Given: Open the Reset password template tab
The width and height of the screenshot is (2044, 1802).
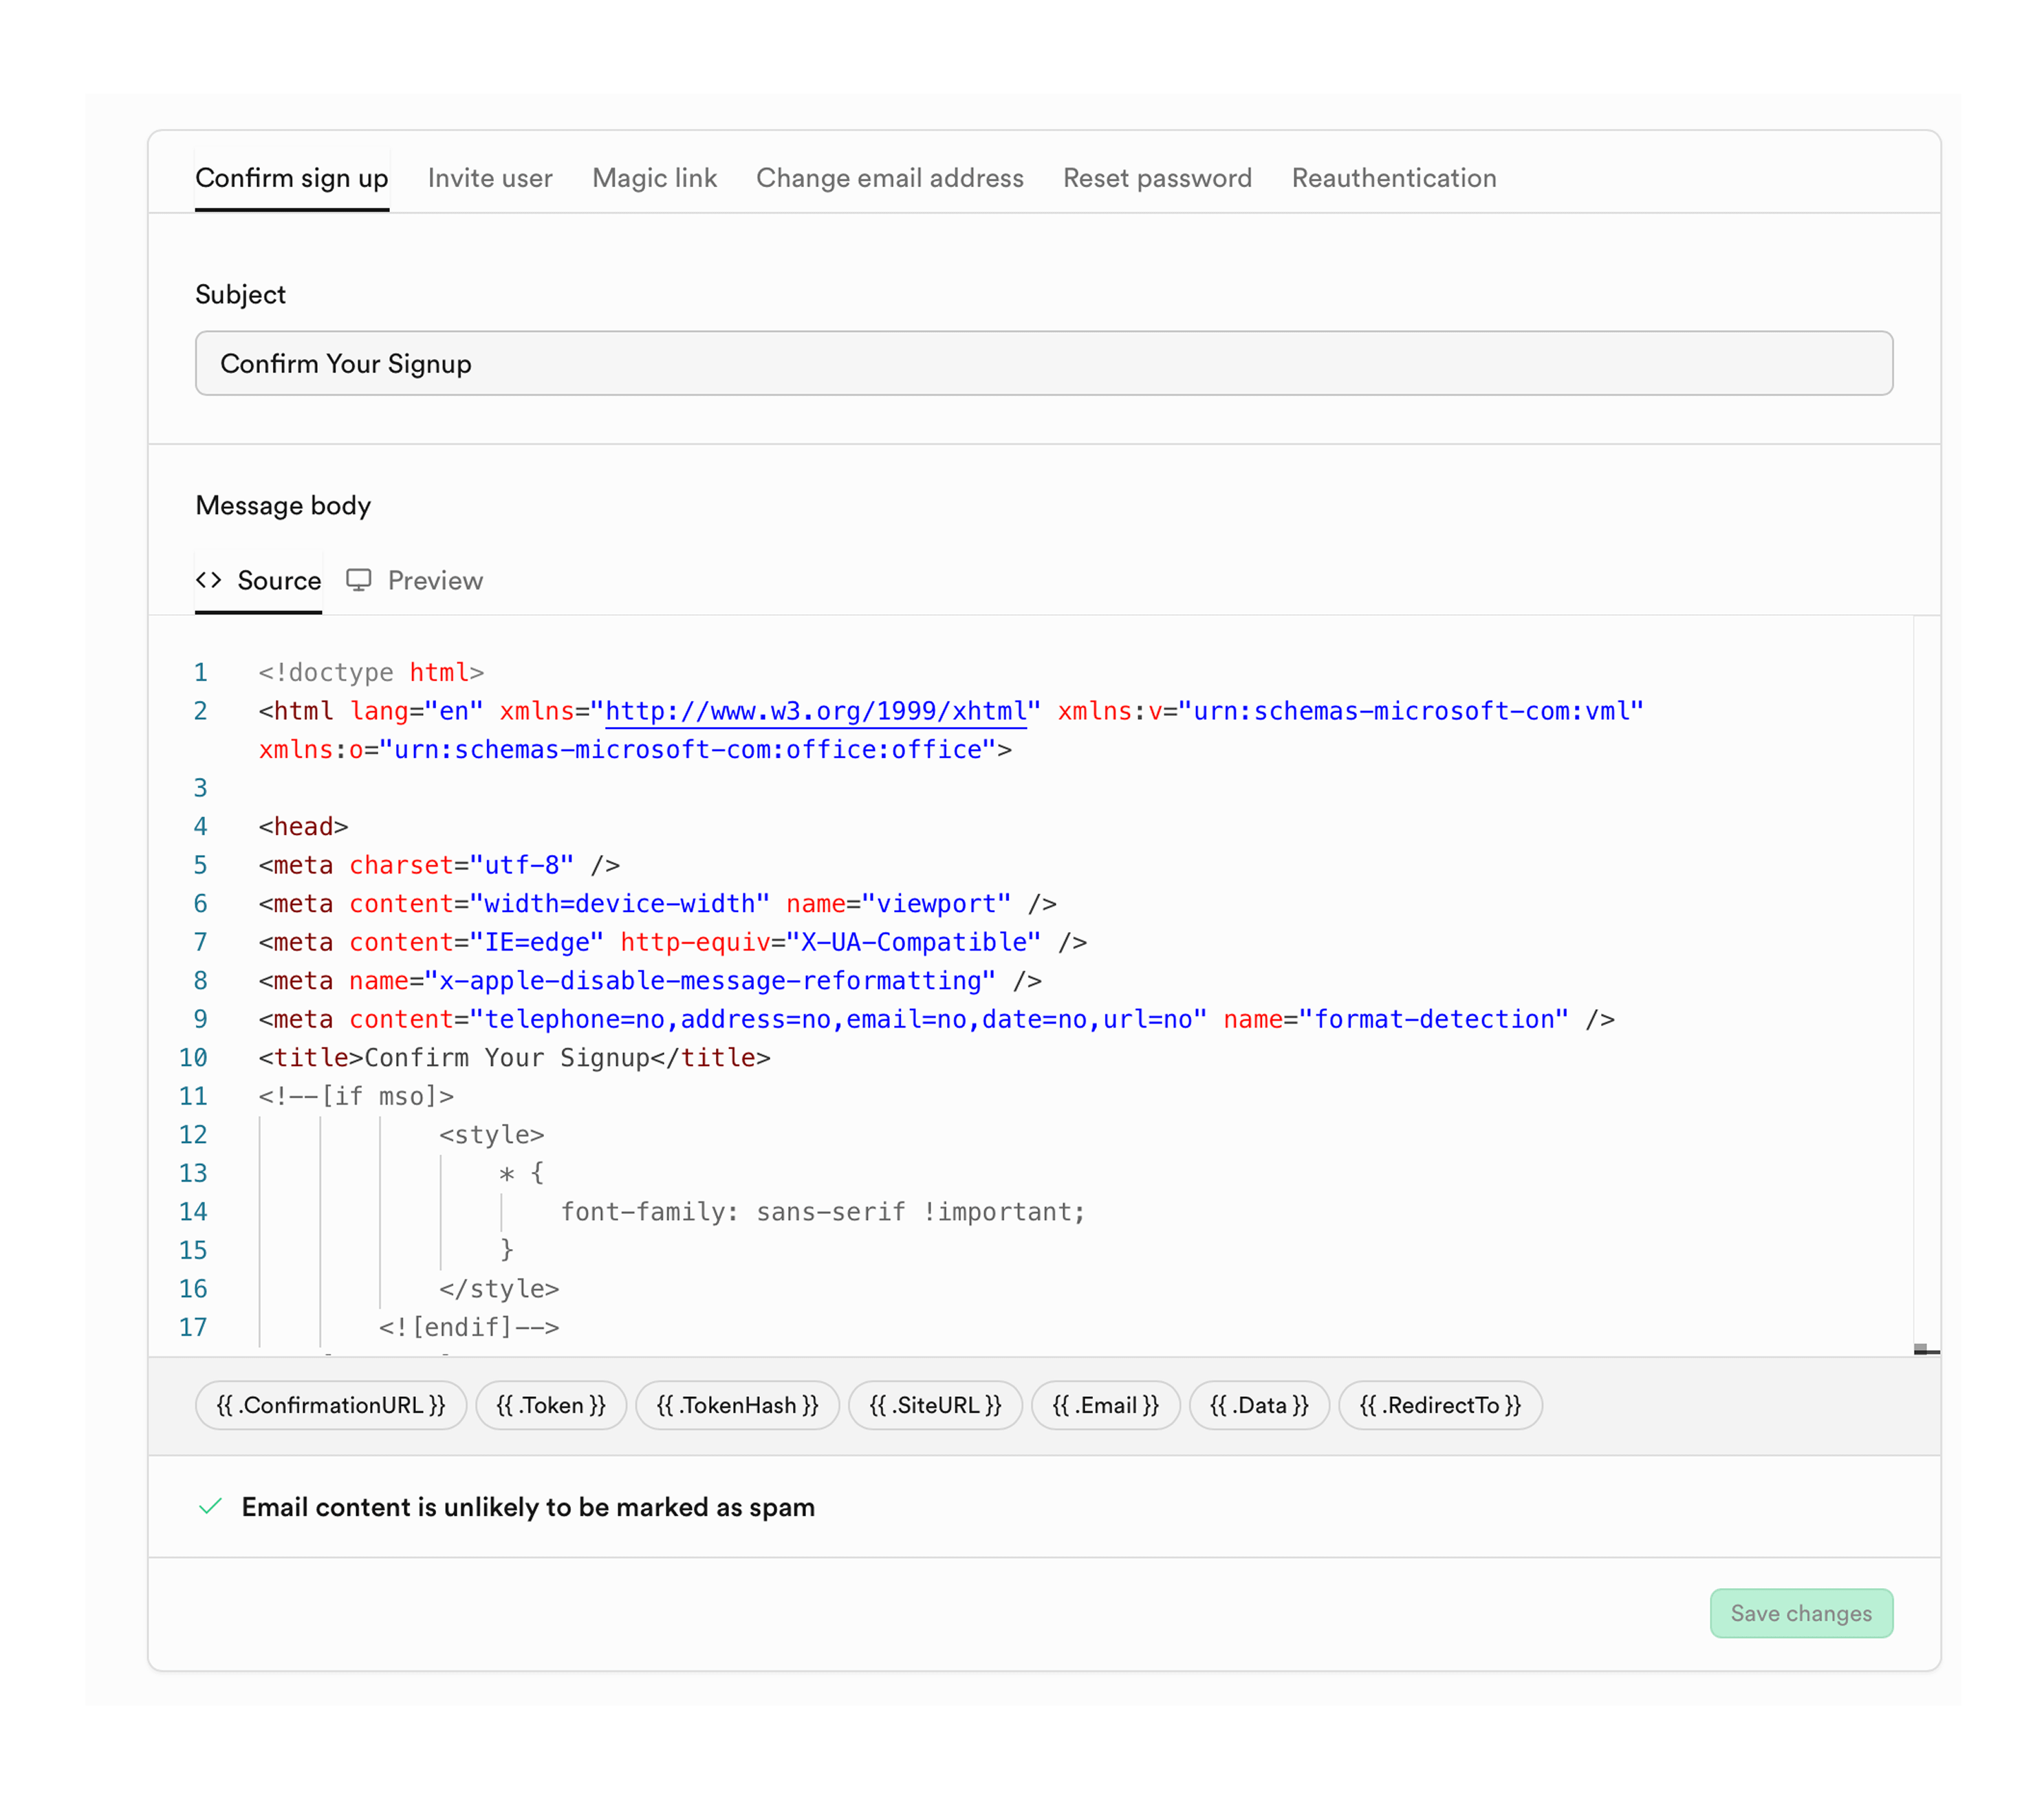Looking at the screenshot, I should click(x=1157, y=177).
